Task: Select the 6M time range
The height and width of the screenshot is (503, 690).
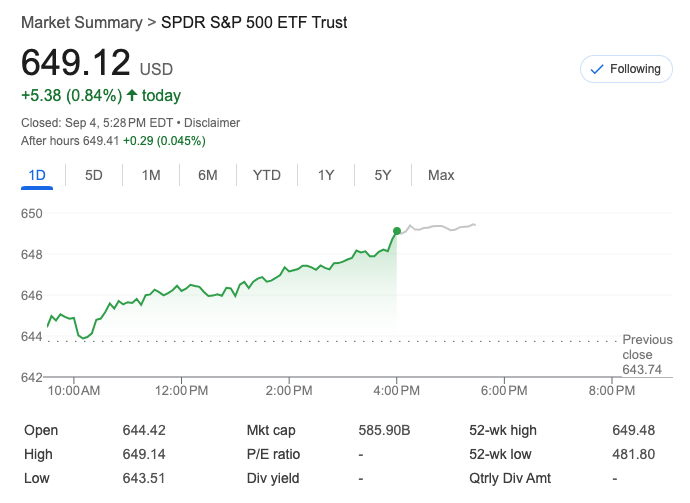Action: 208,175
